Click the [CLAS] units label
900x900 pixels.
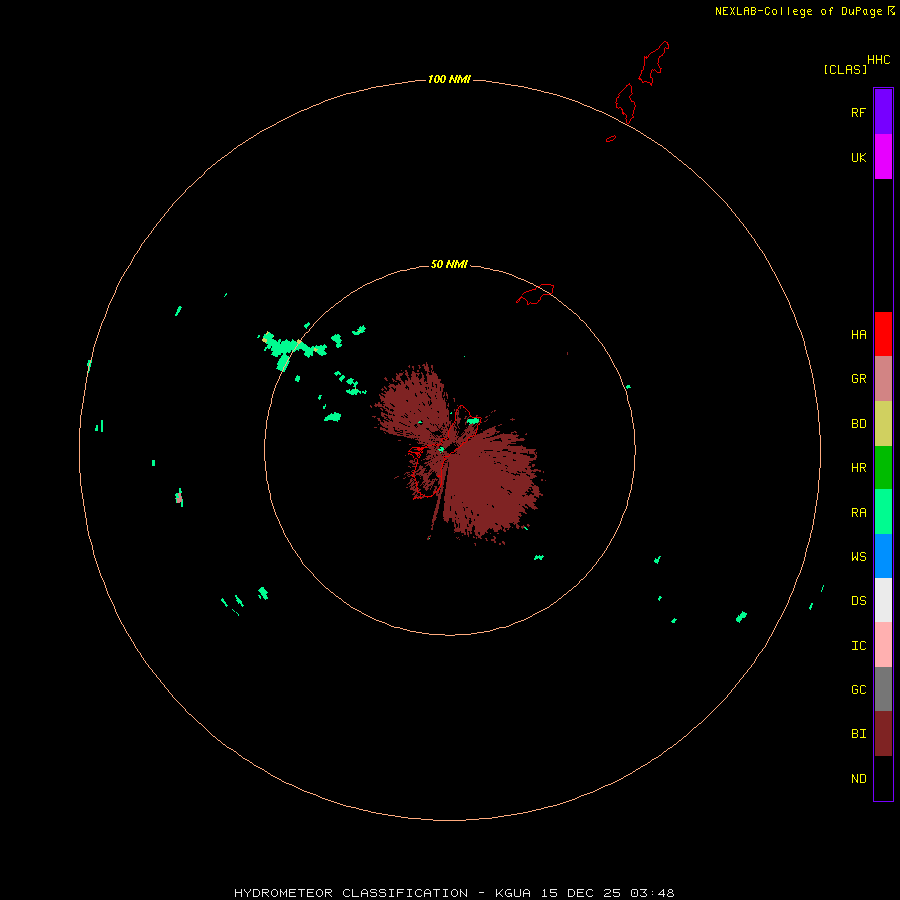845,69
